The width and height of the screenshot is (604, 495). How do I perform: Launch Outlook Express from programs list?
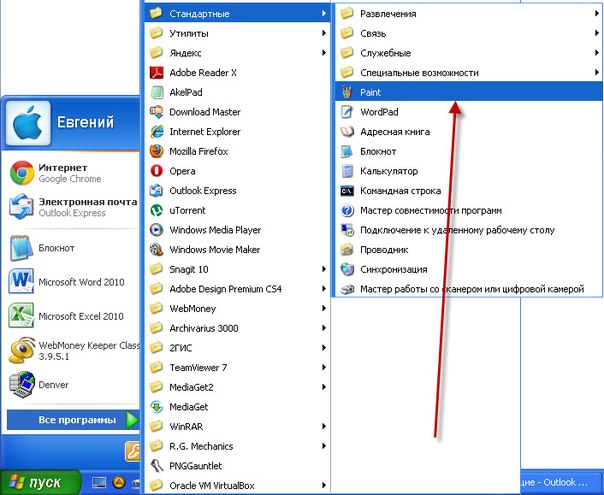click(x=237, y=190)
